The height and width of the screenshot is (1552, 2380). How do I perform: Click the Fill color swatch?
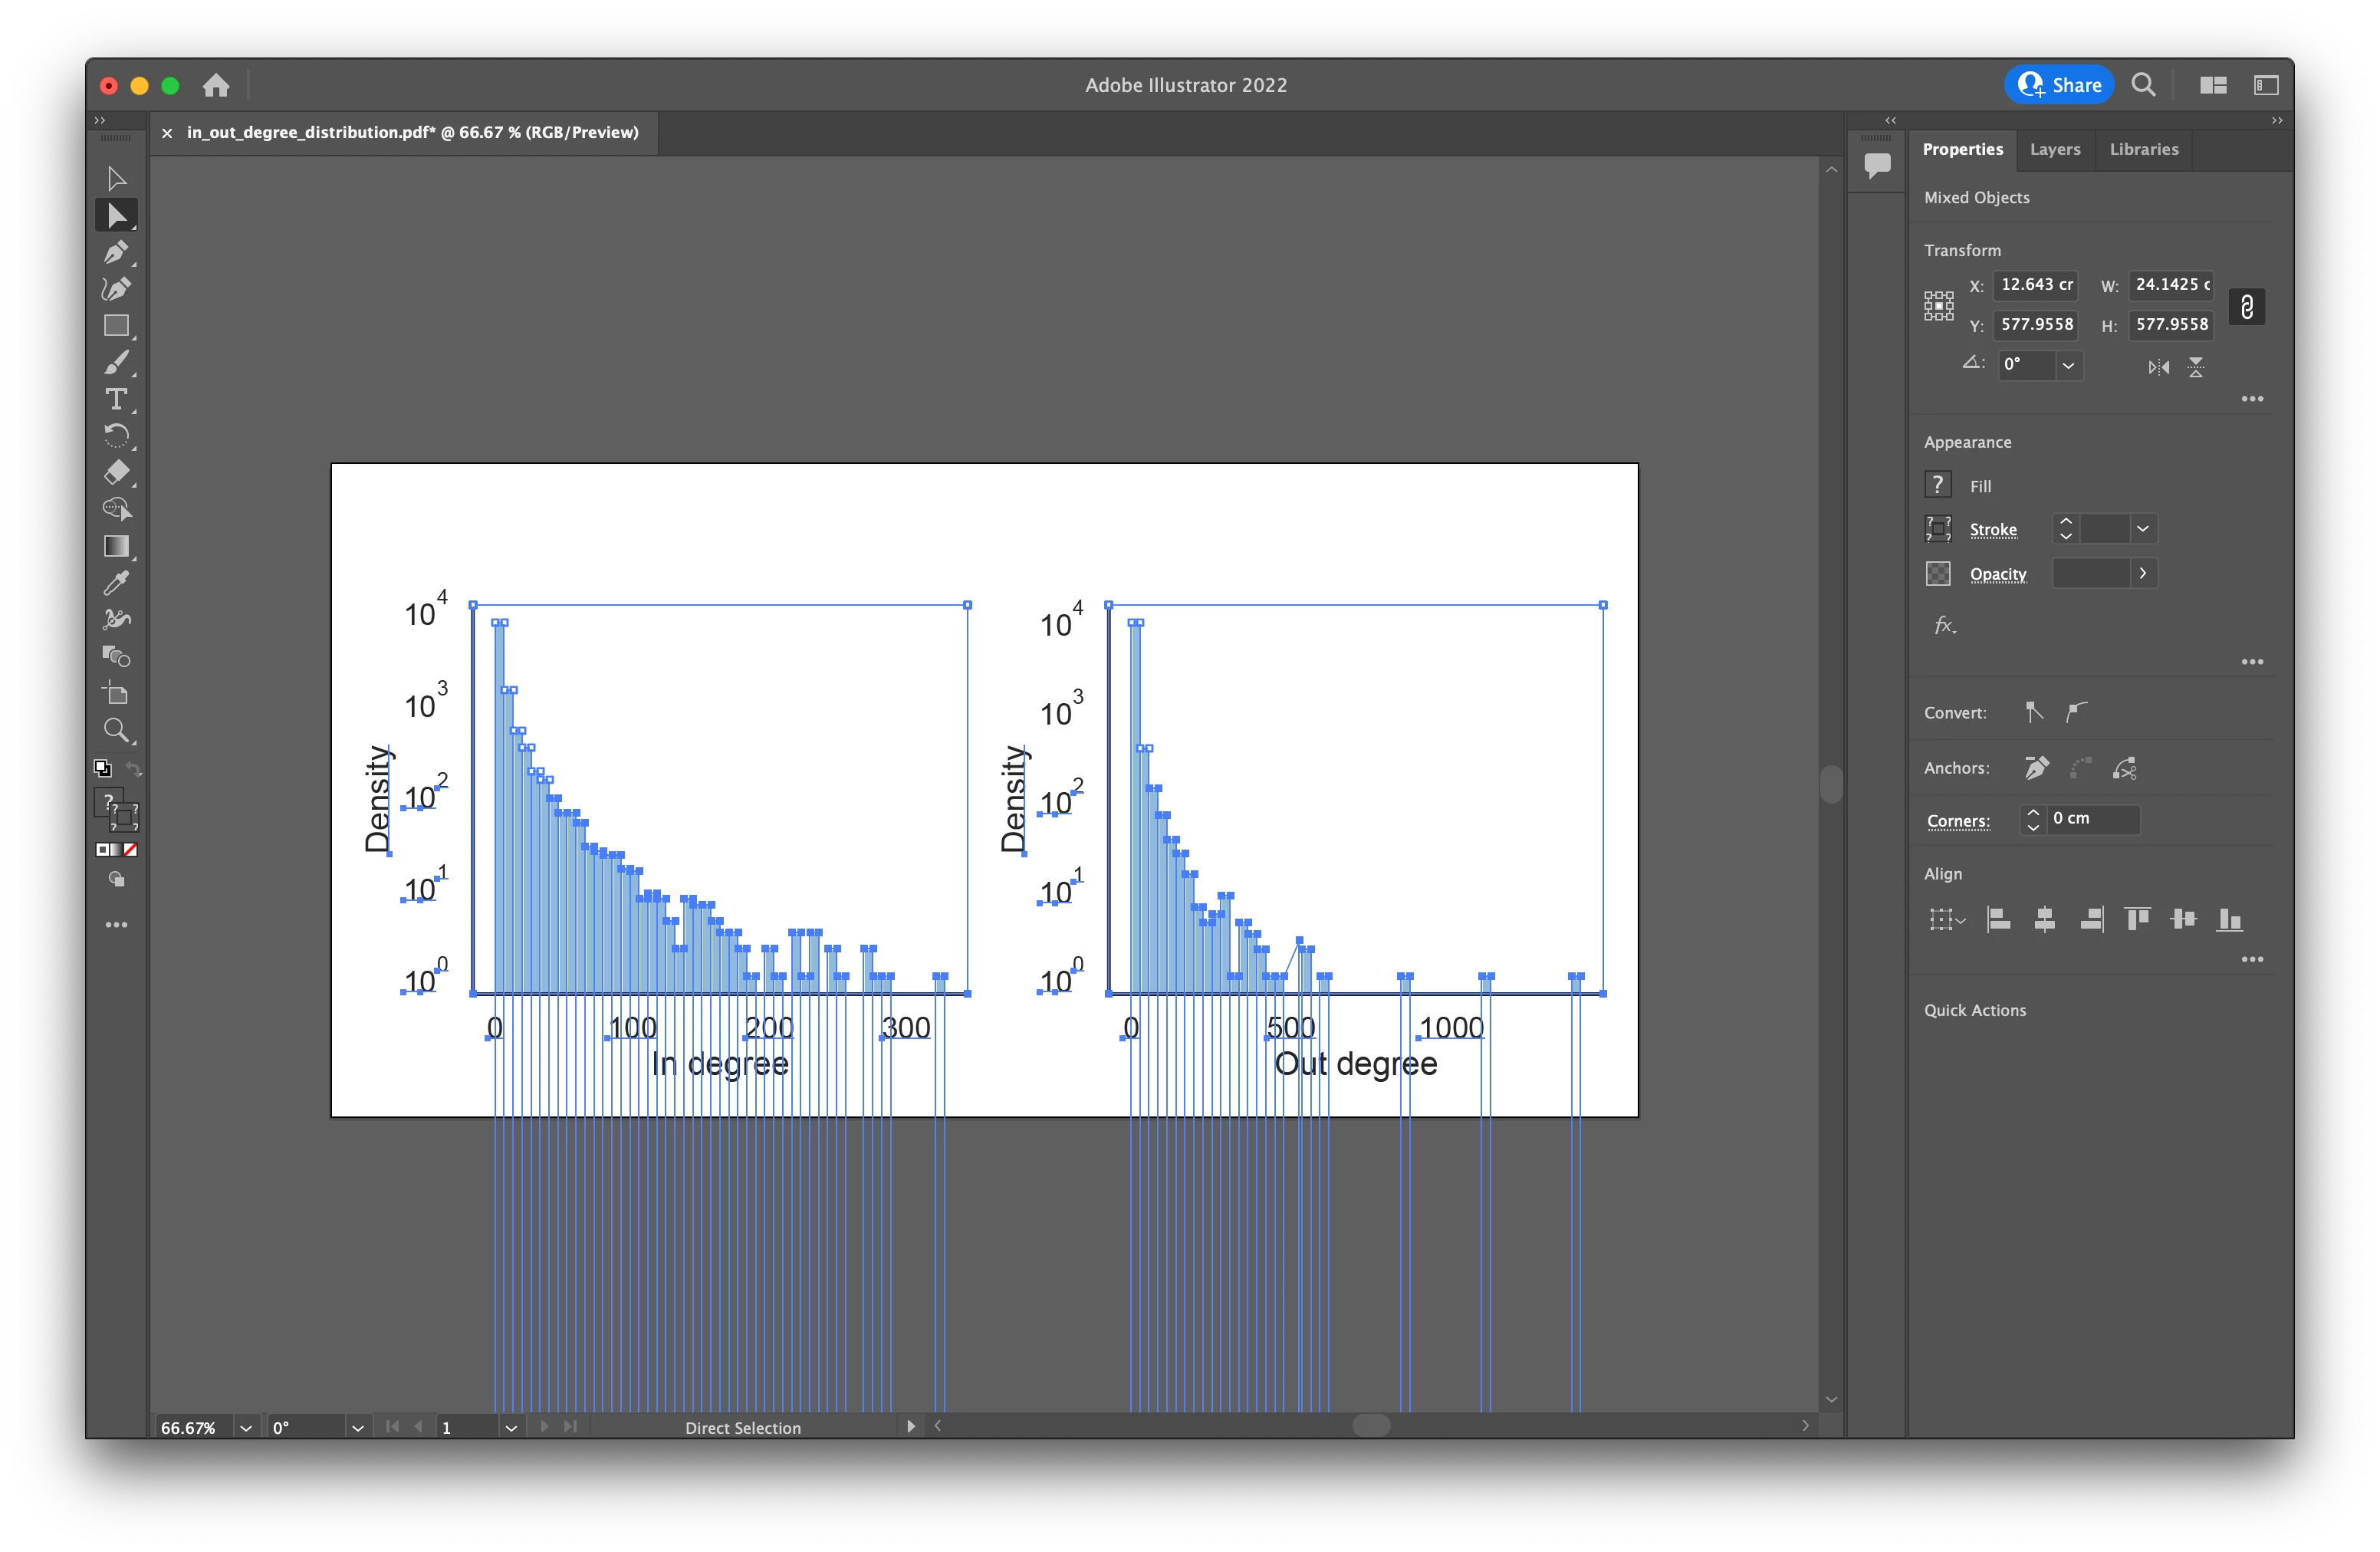point(1937,485)
